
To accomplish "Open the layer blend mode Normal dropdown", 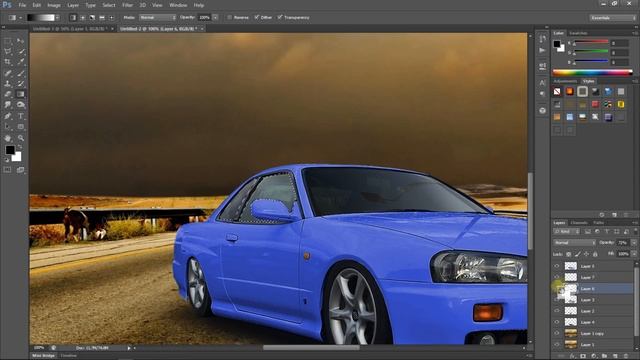I will tap(574, 242).
